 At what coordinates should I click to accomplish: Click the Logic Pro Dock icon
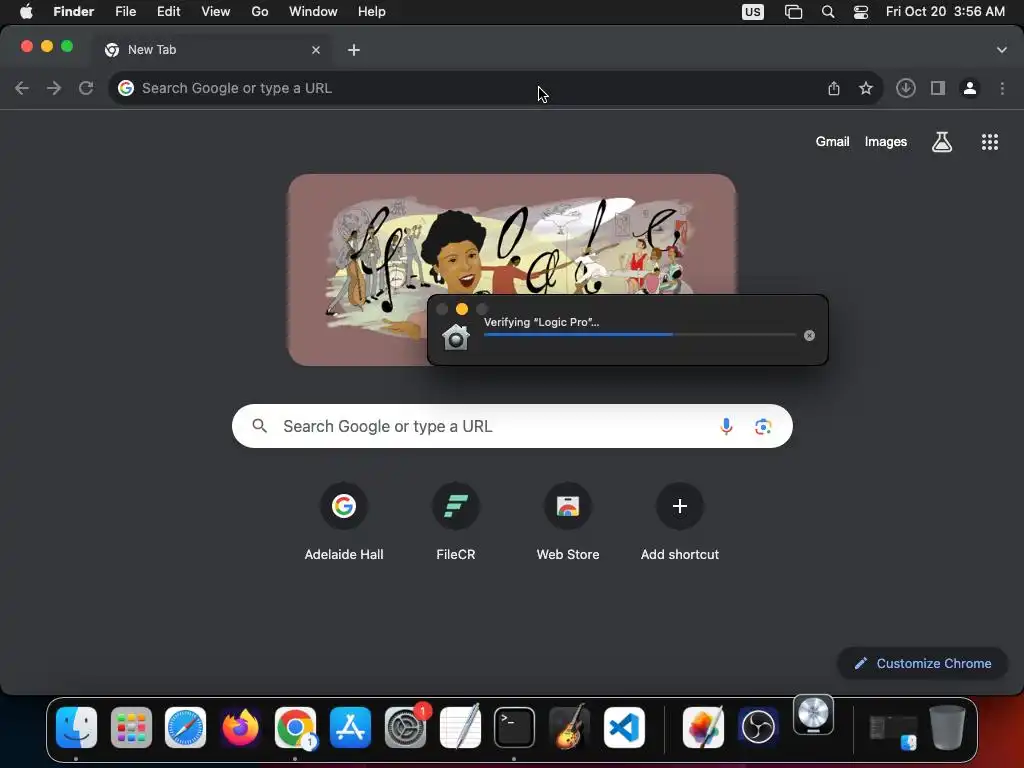click(x=813, y=714)
